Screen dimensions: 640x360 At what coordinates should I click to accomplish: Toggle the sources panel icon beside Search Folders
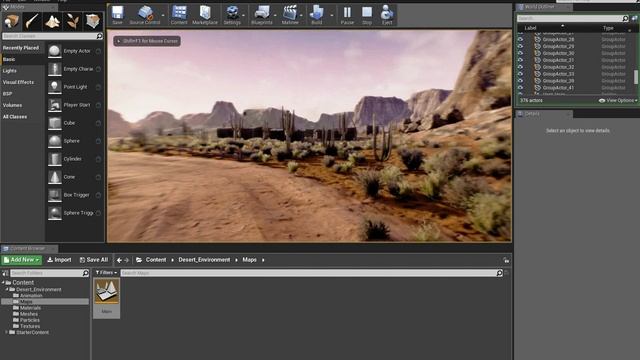(5, 273)
